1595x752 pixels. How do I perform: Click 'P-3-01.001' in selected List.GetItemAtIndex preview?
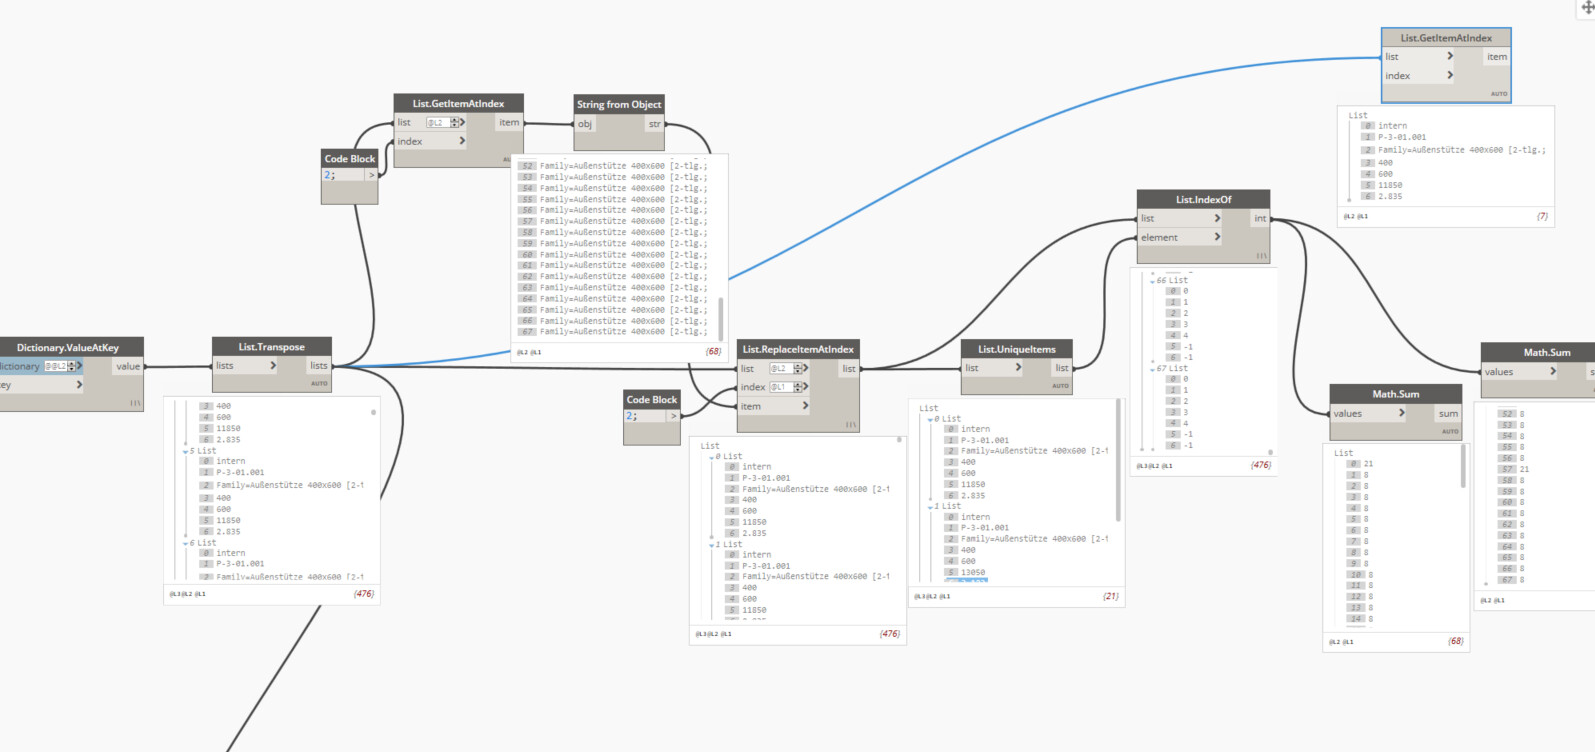click(1402, 137)
